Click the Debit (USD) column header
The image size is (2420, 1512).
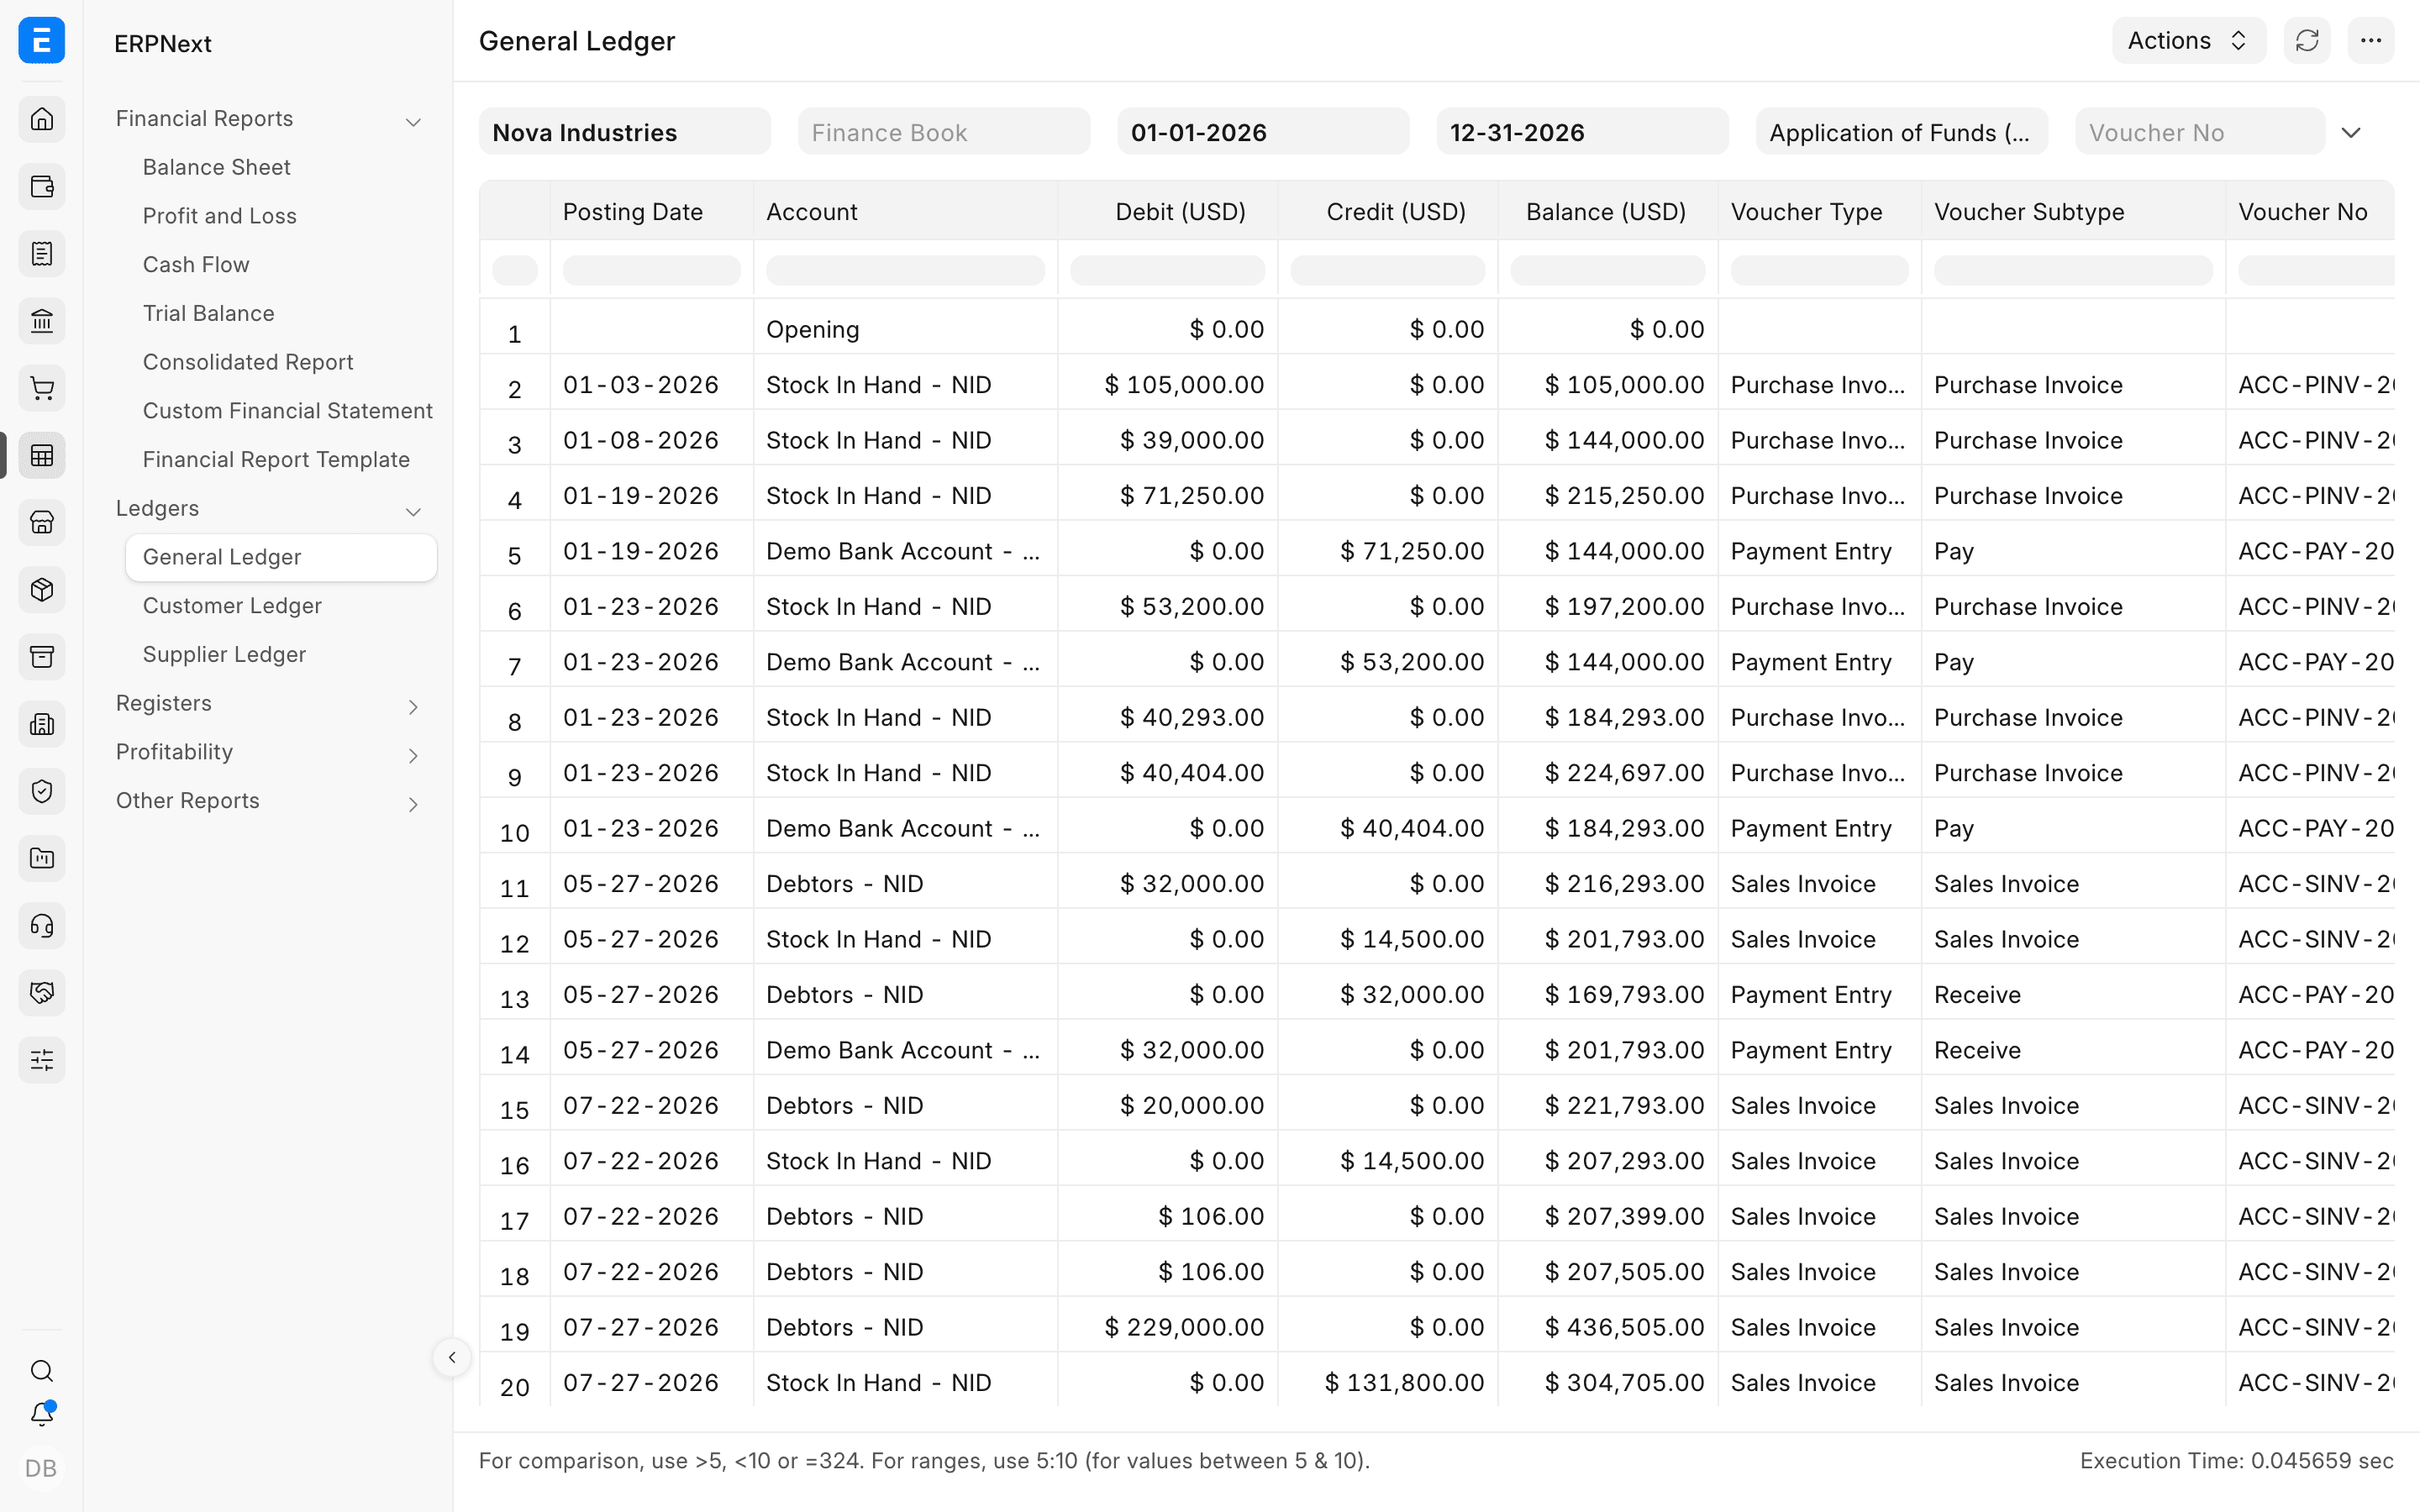click(x=1168, y=212)
